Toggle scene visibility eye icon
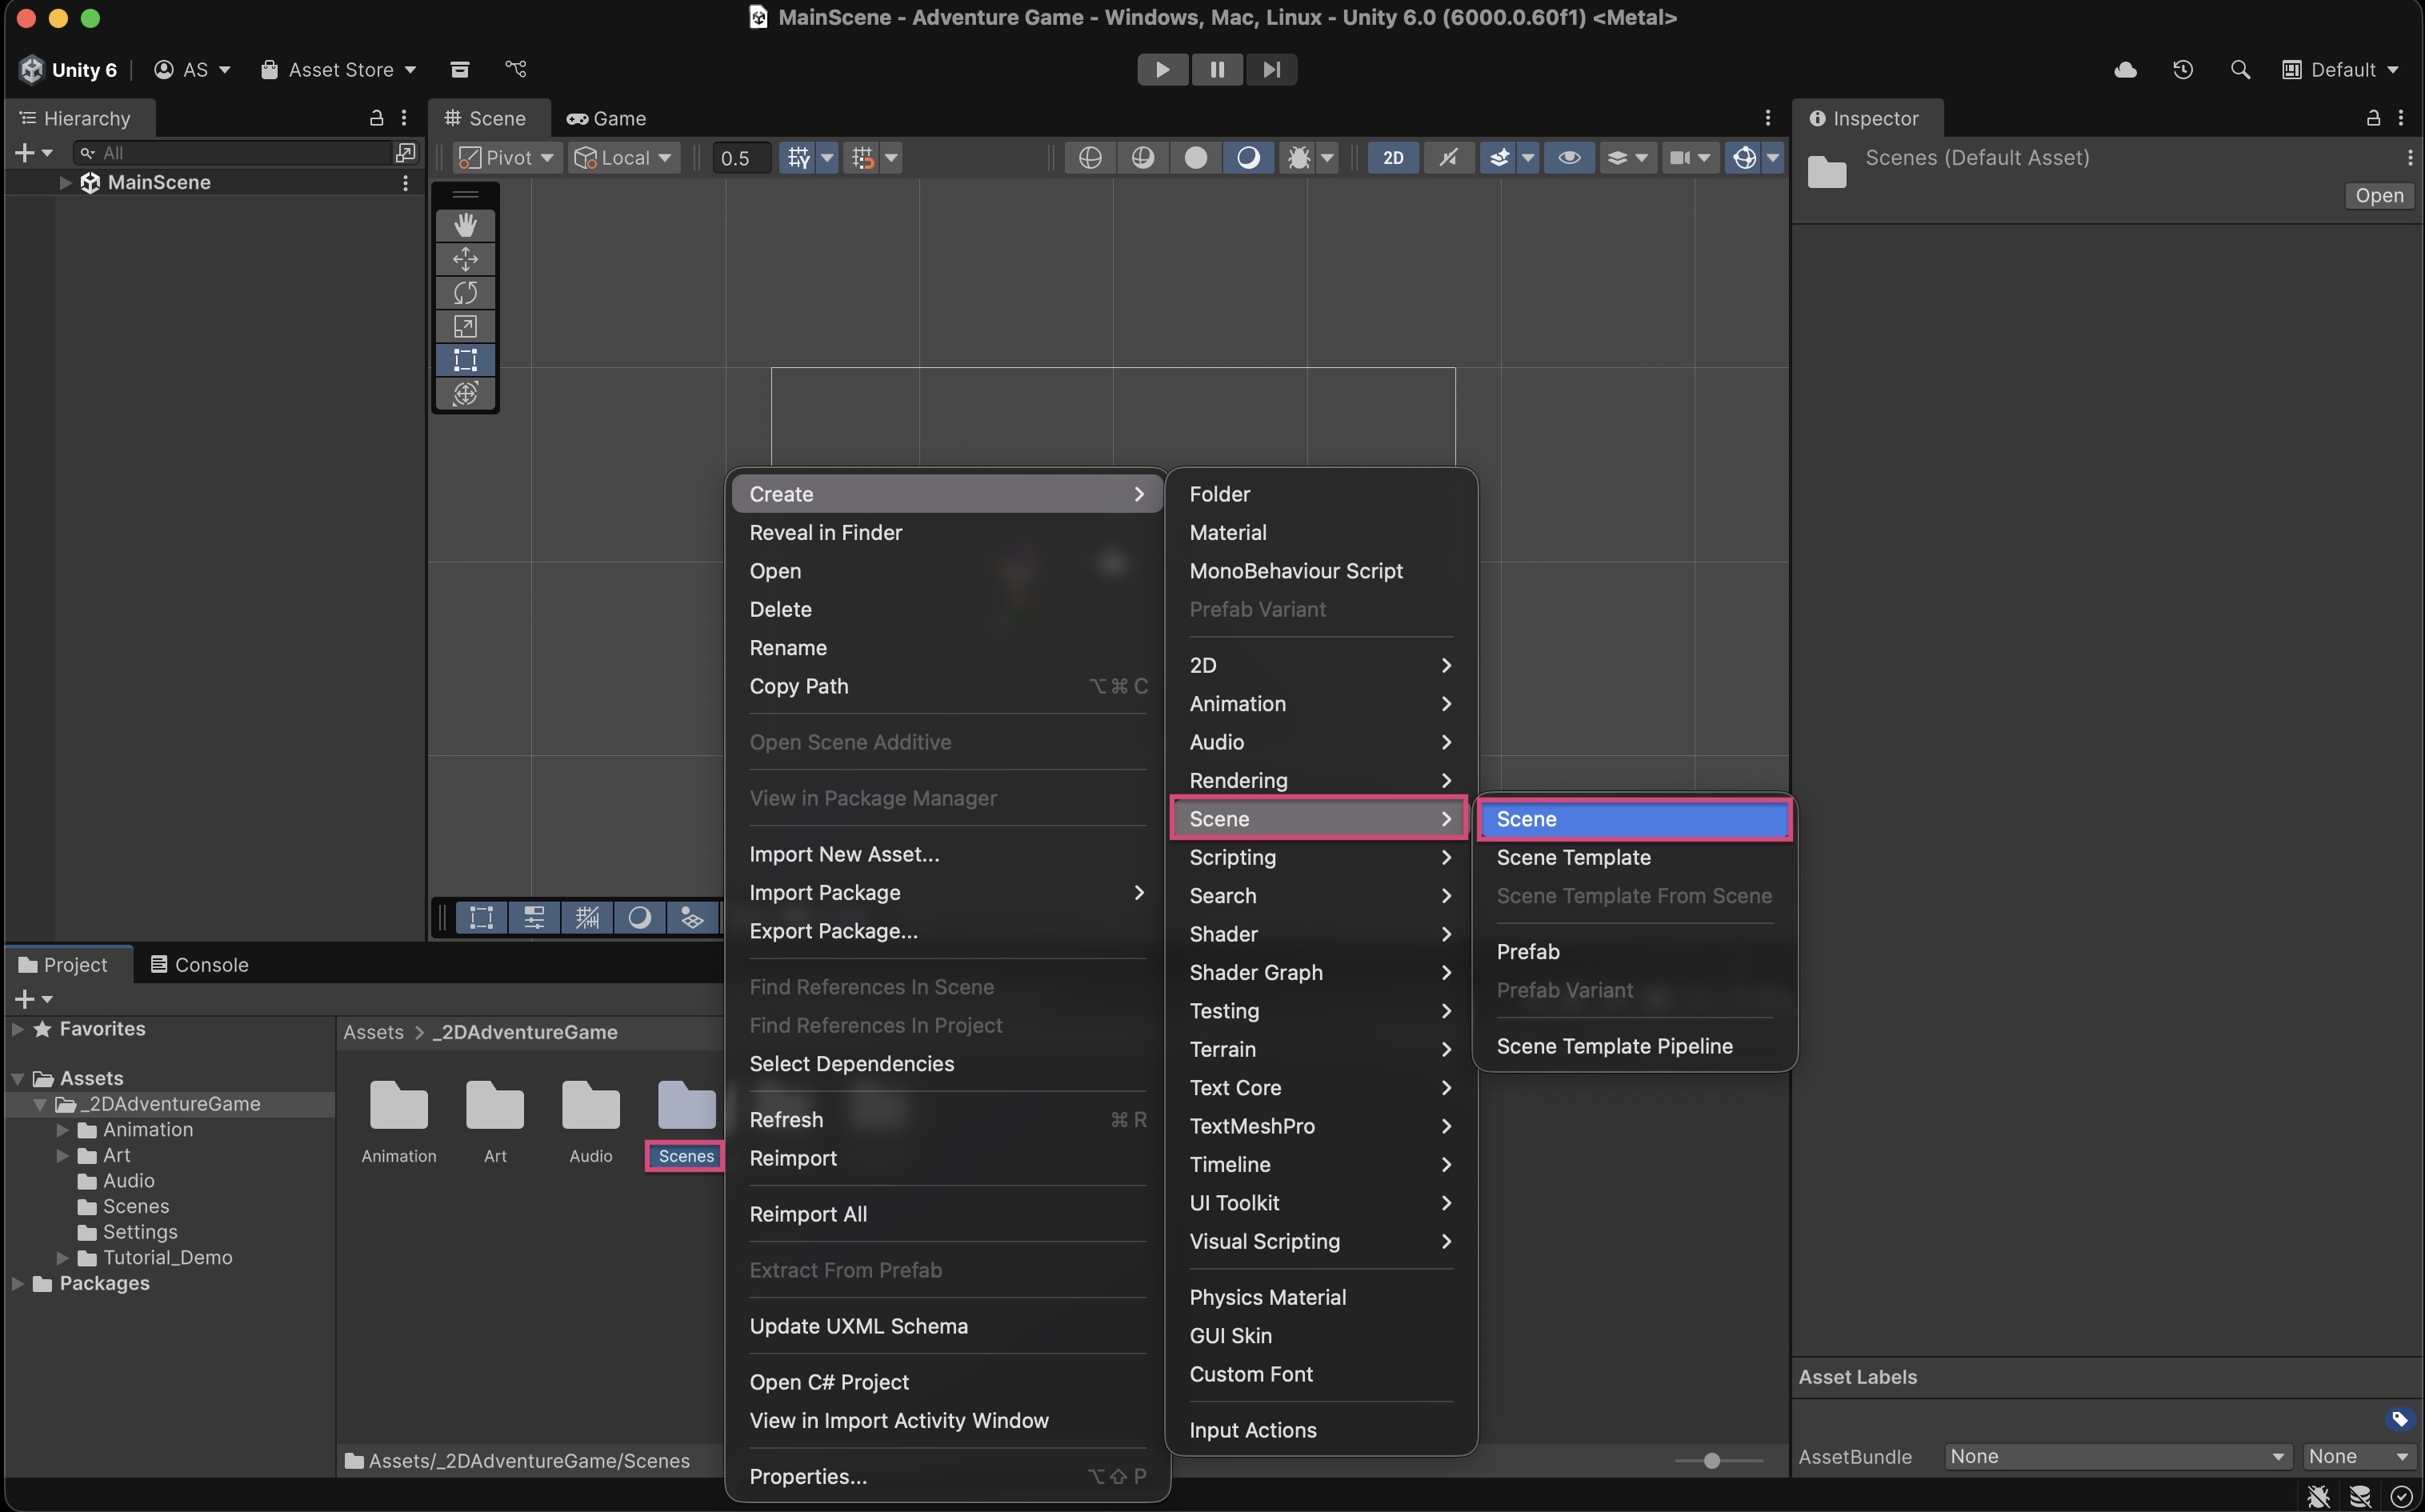Viewport: 2425px width, 1512px height. pyautogui.click(x=1568, y=157)
